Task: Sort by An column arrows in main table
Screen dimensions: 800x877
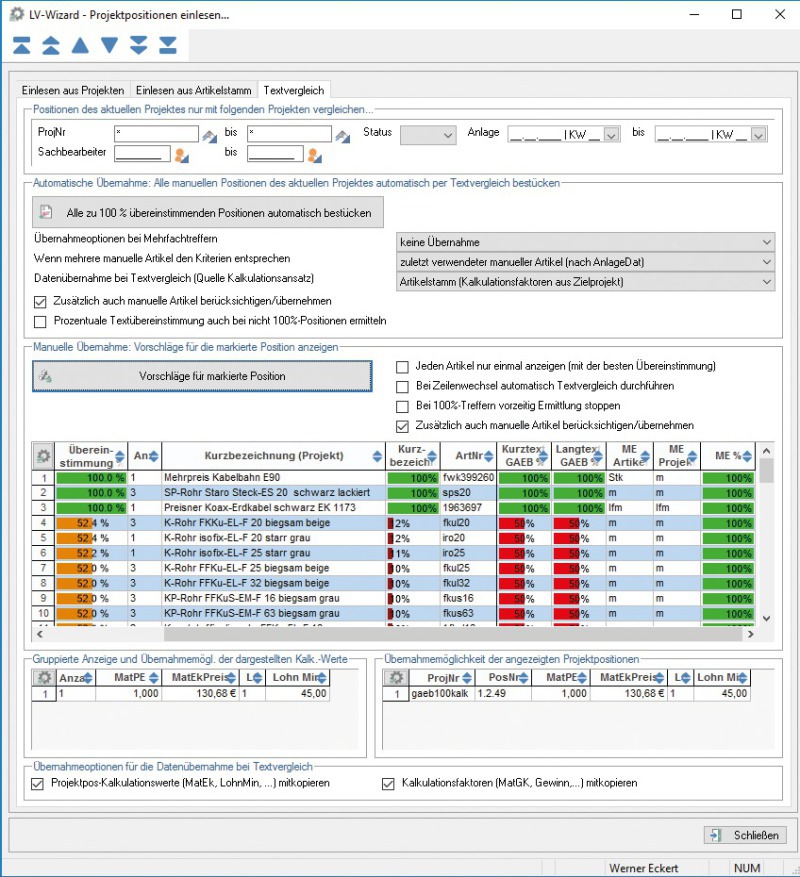Action: [154, 456]
